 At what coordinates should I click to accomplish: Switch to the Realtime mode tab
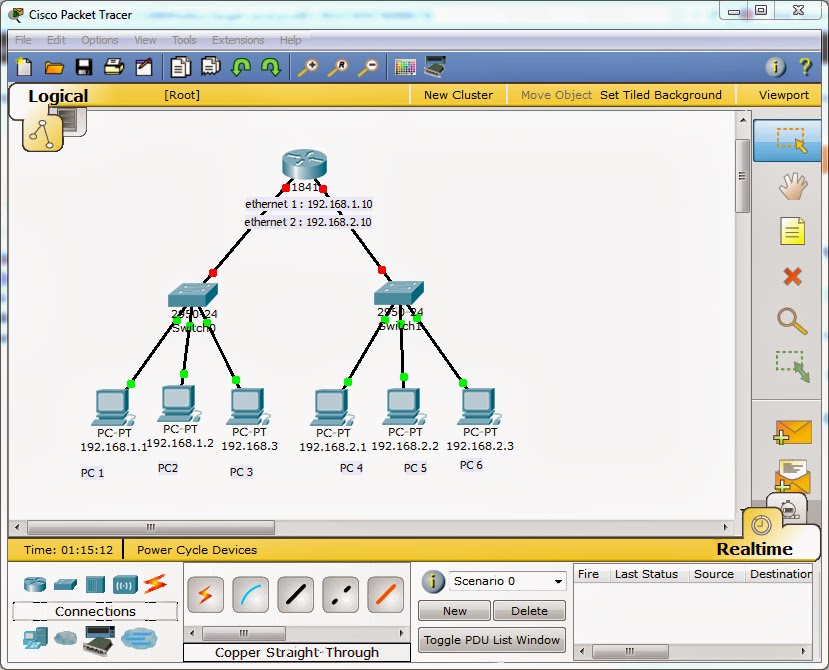point(754,549)
